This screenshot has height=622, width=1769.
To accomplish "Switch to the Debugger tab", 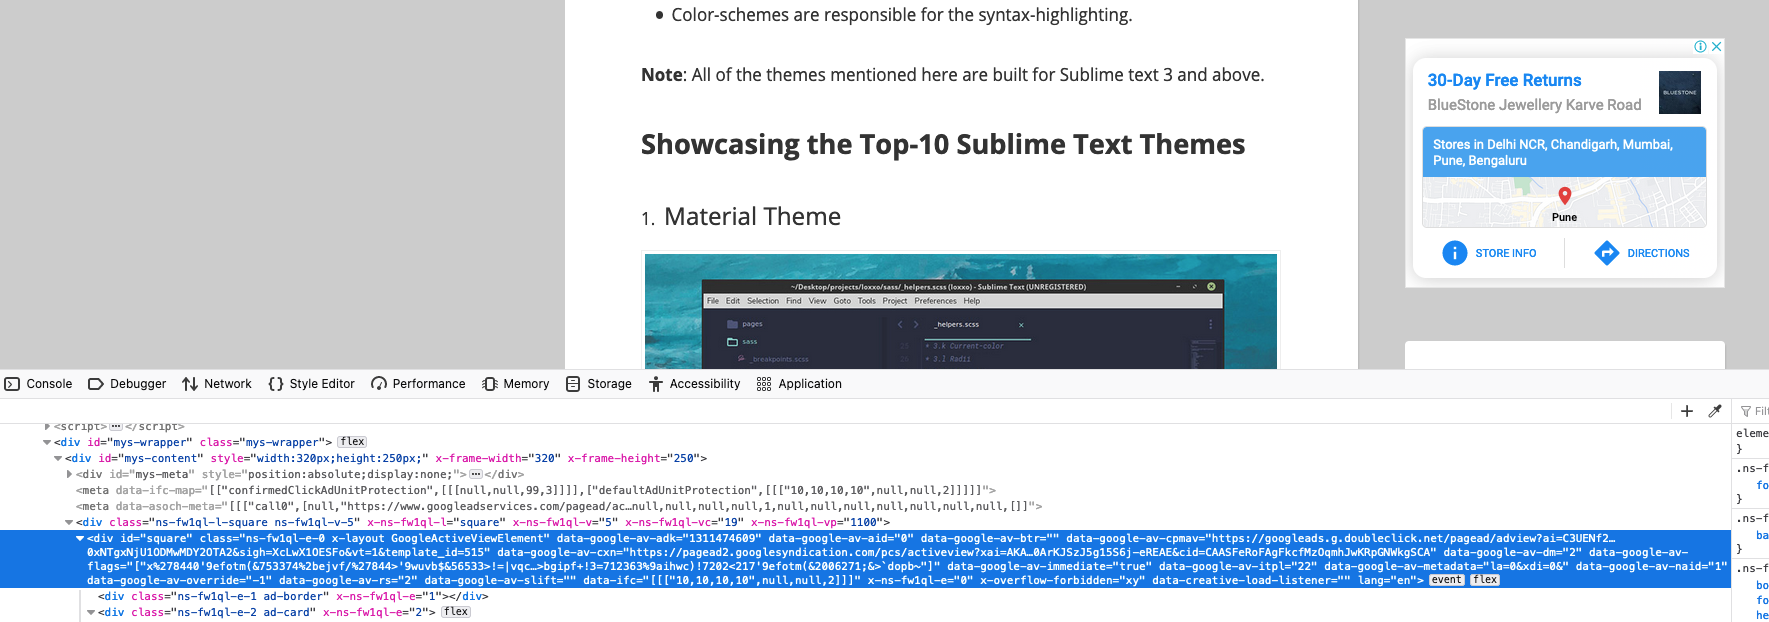I will (127, 384).
